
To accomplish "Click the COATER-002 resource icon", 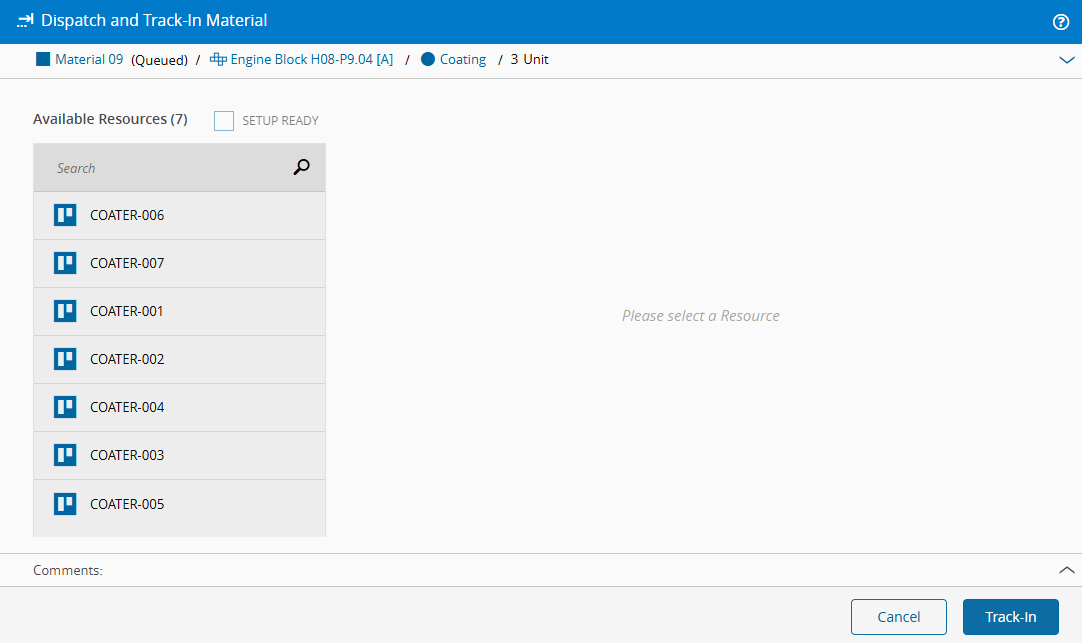I will 65,359.
